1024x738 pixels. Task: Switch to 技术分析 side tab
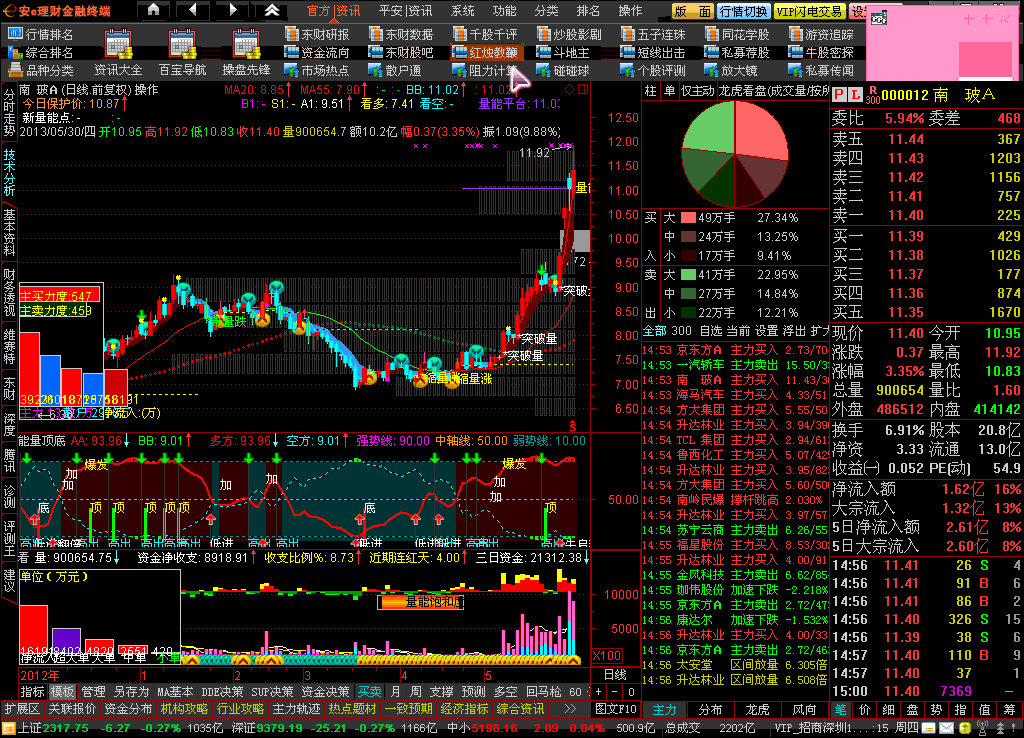tap(9, 172)
